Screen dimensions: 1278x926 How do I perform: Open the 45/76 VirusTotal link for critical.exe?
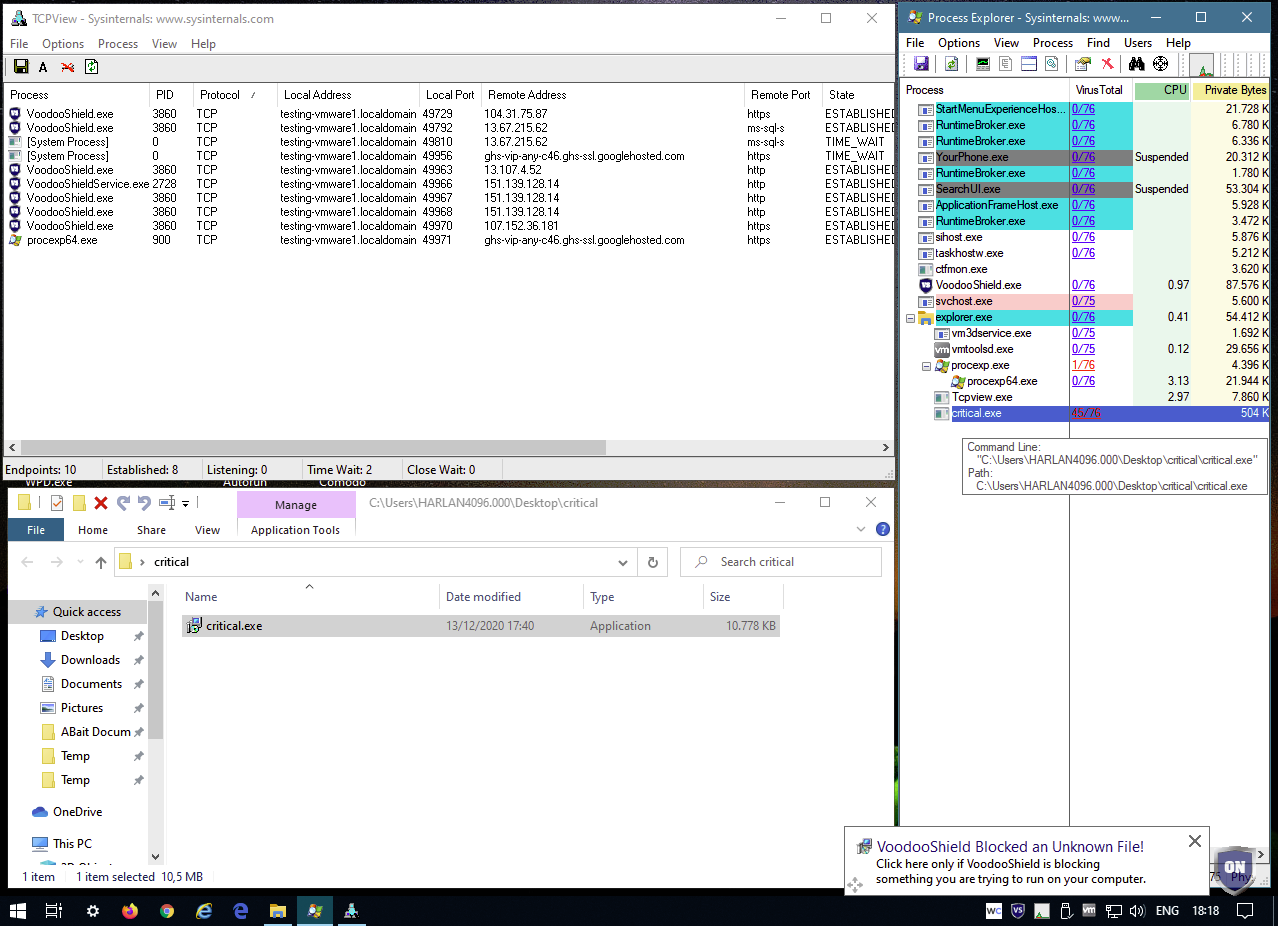click(x=1086, y=413)
